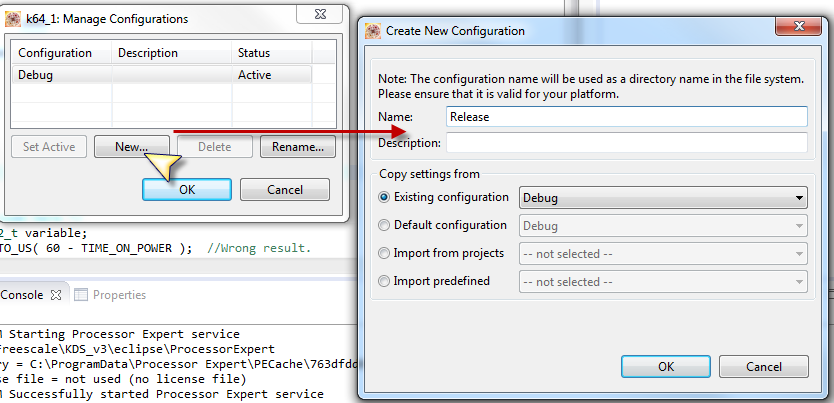834x403 pixels.
Task: Open the Existing configuration Debug dropdown
Action: (663, 198)
